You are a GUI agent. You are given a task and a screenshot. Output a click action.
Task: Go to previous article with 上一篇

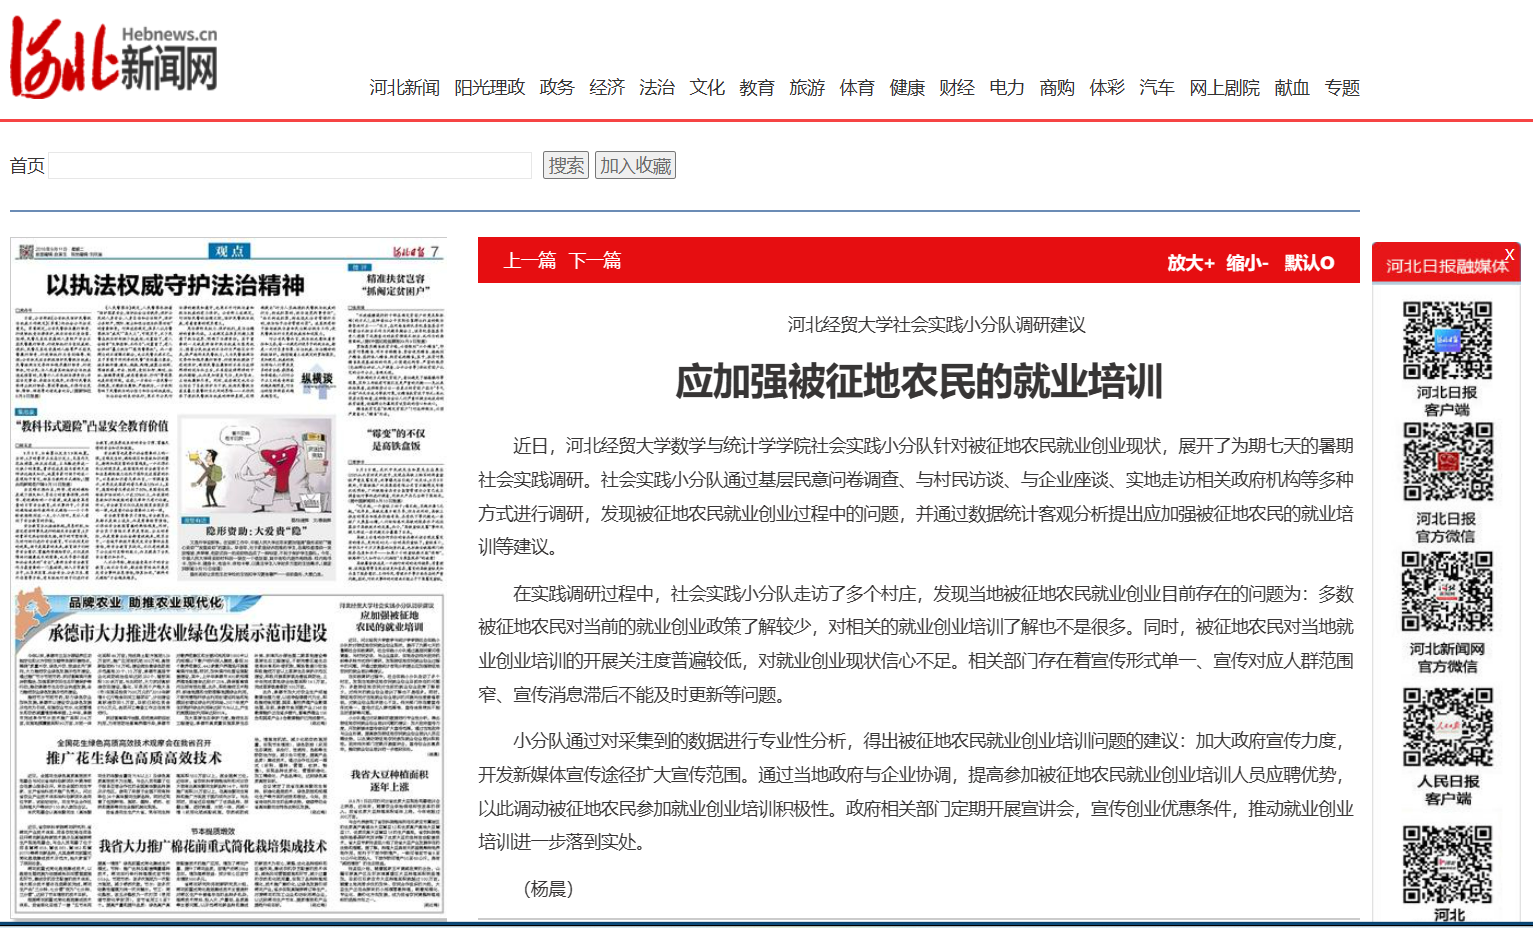(530, 261)
